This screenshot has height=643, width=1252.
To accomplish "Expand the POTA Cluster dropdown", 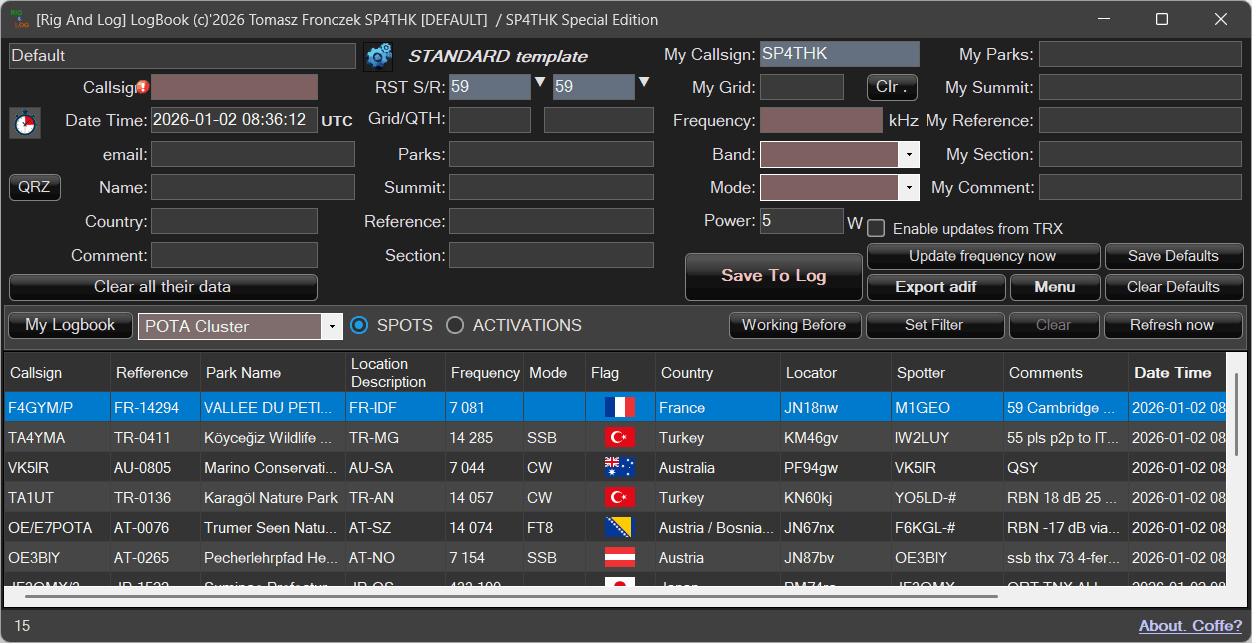I will 331,327.
